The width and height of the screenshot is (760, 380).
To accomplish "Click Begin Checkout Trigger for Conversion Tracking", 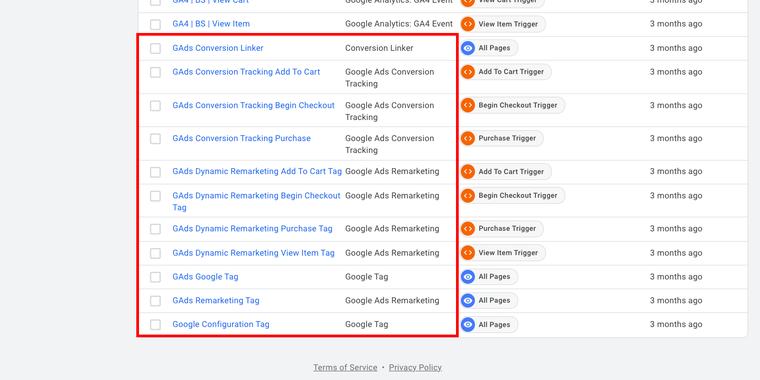I will click(513, 105).
